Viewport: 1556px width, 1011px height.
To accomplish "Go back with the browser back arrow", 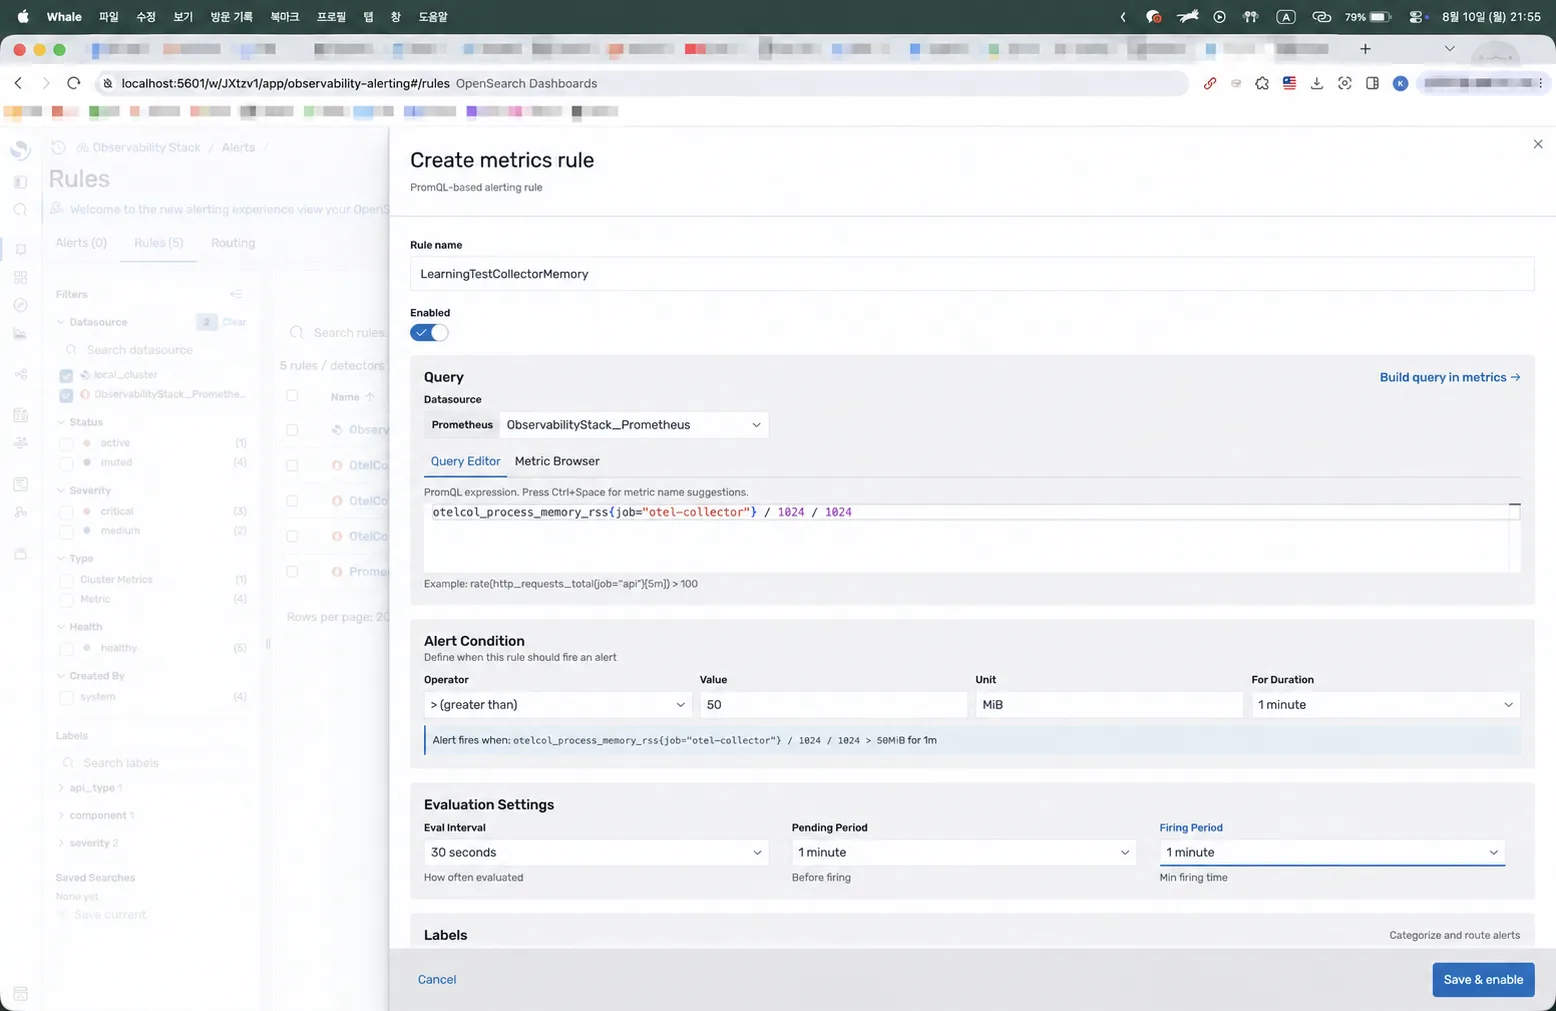I will (18, 83).
